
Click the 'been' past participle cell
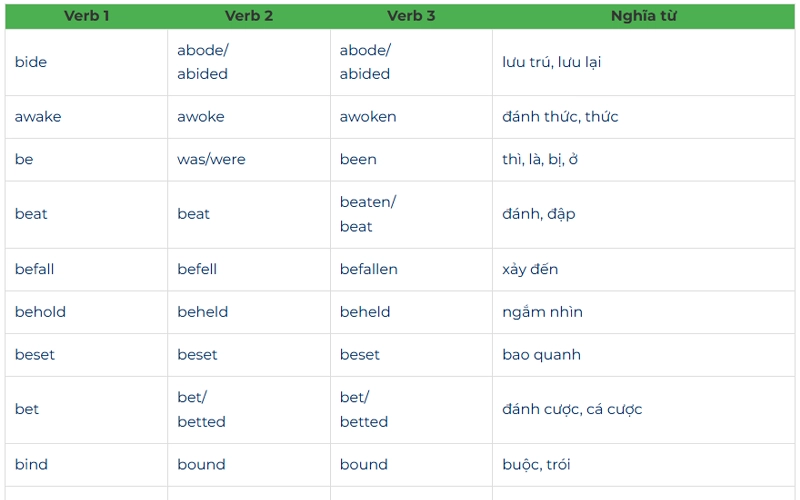[x=411, y=160]
